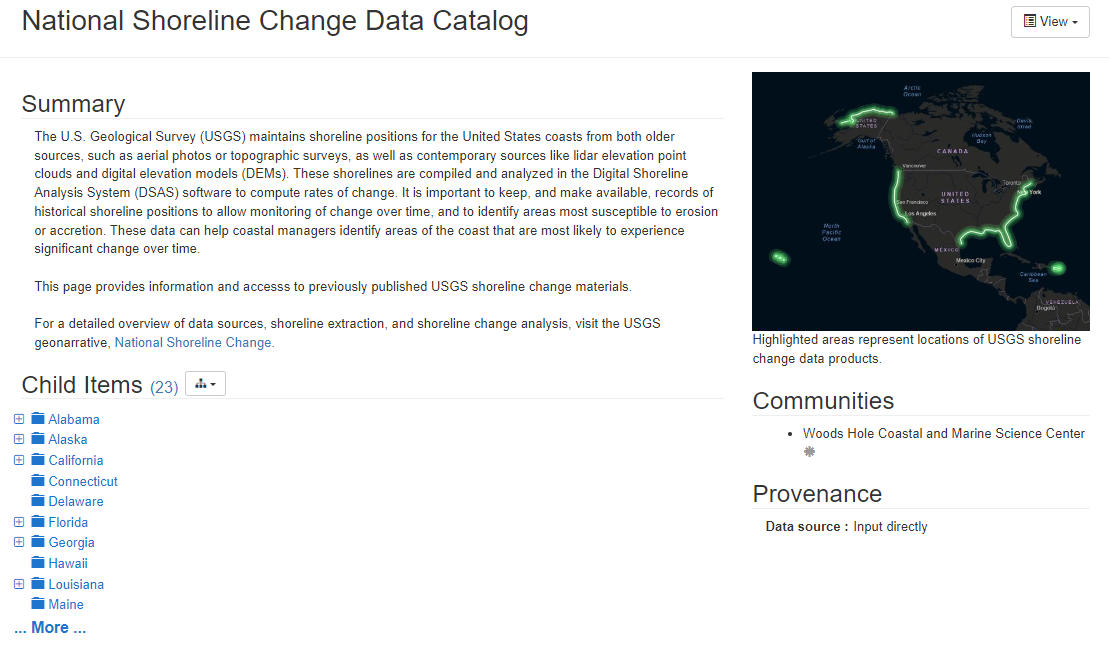
Task: Open the Child Items hierarchy dropdown
Action: coord(205,384)
